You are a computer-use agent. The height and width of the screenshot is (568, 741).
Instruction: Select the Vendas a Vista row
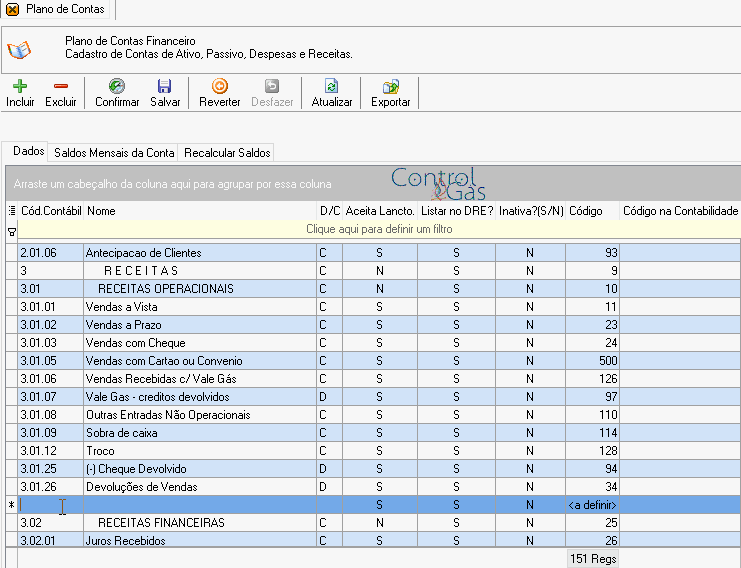(x=373, y=307)
